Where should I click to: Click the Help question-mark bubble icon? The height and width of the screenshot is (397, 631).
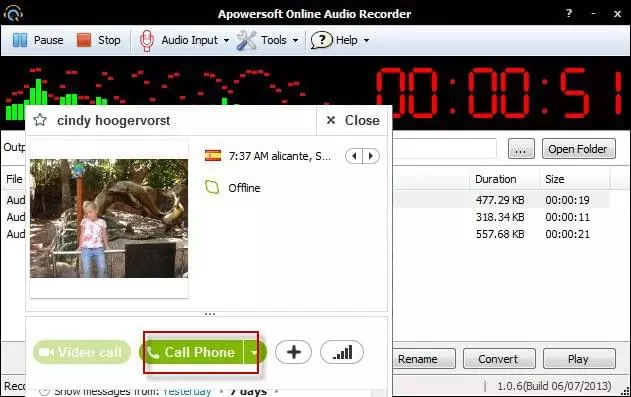[321, 40]
